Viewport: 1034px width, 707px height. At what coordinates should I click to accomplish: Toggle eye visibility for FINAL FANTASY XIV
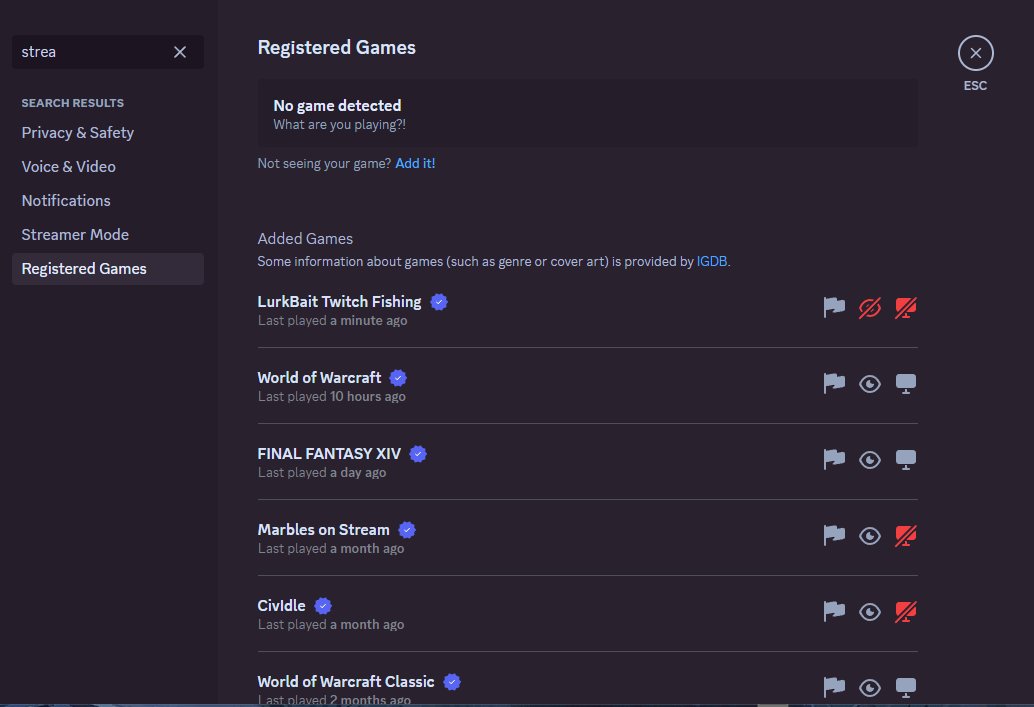click(x=870, y=460)
